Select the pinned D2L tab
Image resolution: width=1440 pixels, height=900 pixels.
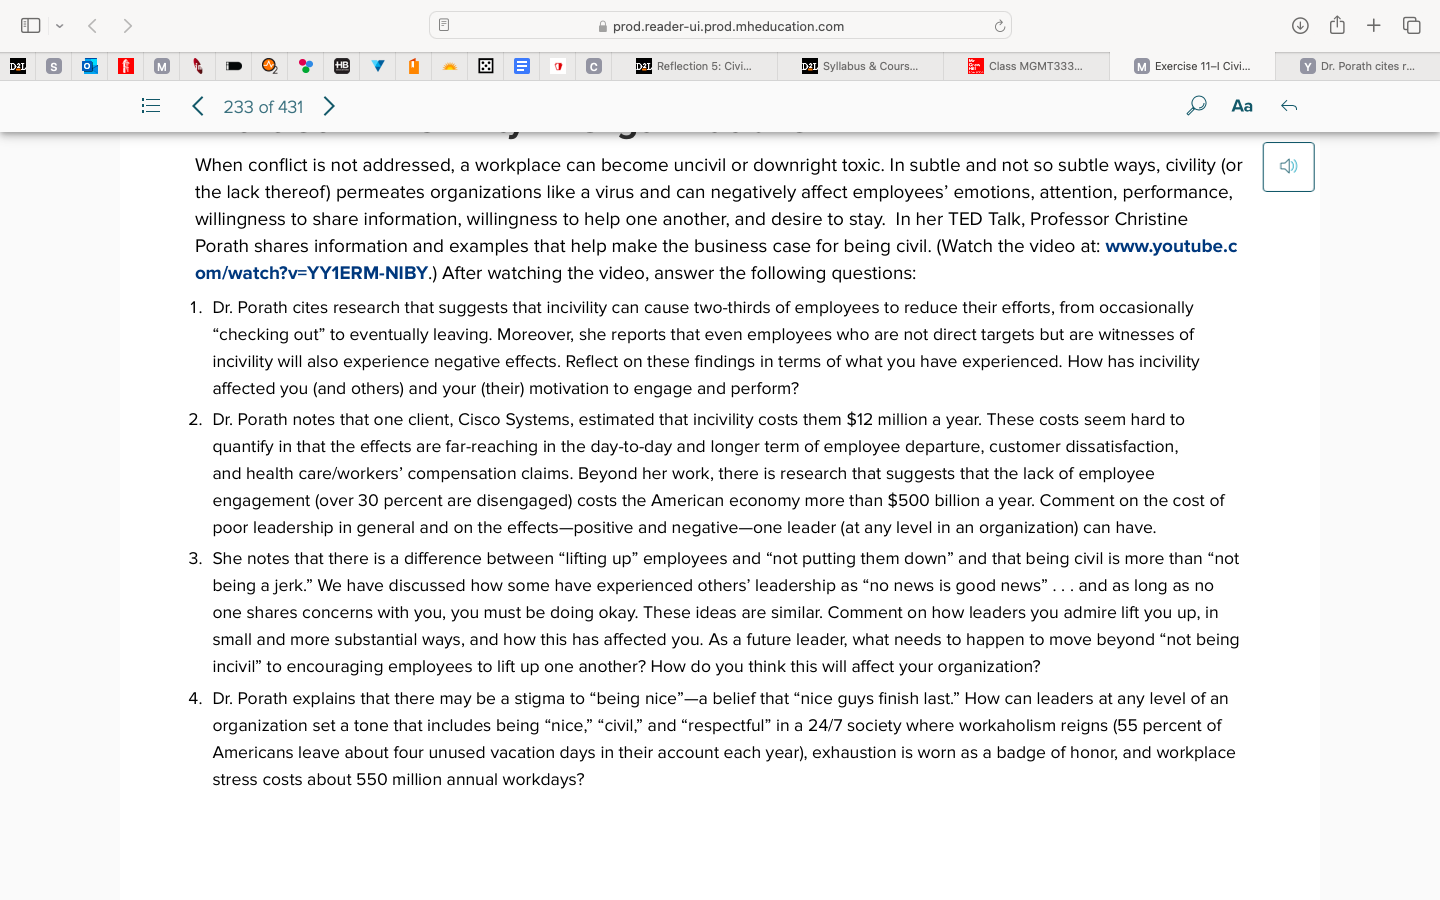coord(18,66)
